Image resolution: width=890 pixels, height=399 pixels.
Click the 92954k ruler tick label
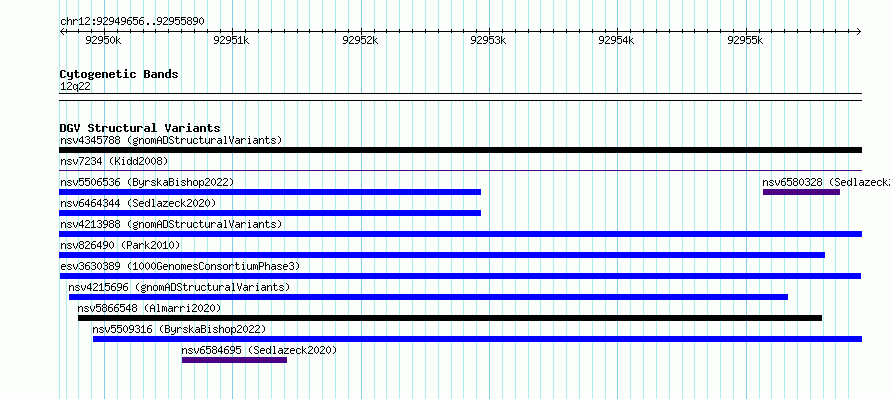click(x=616, y=40)
